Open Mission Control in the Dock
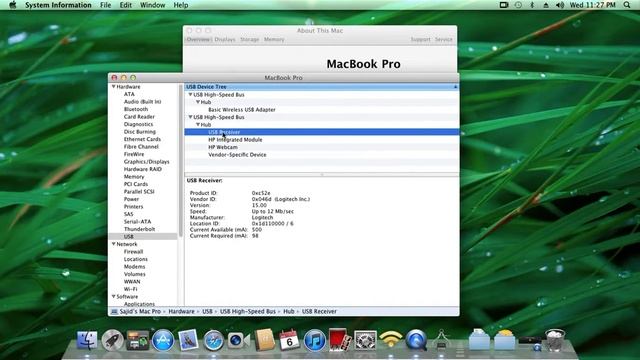 pos(138,340)
